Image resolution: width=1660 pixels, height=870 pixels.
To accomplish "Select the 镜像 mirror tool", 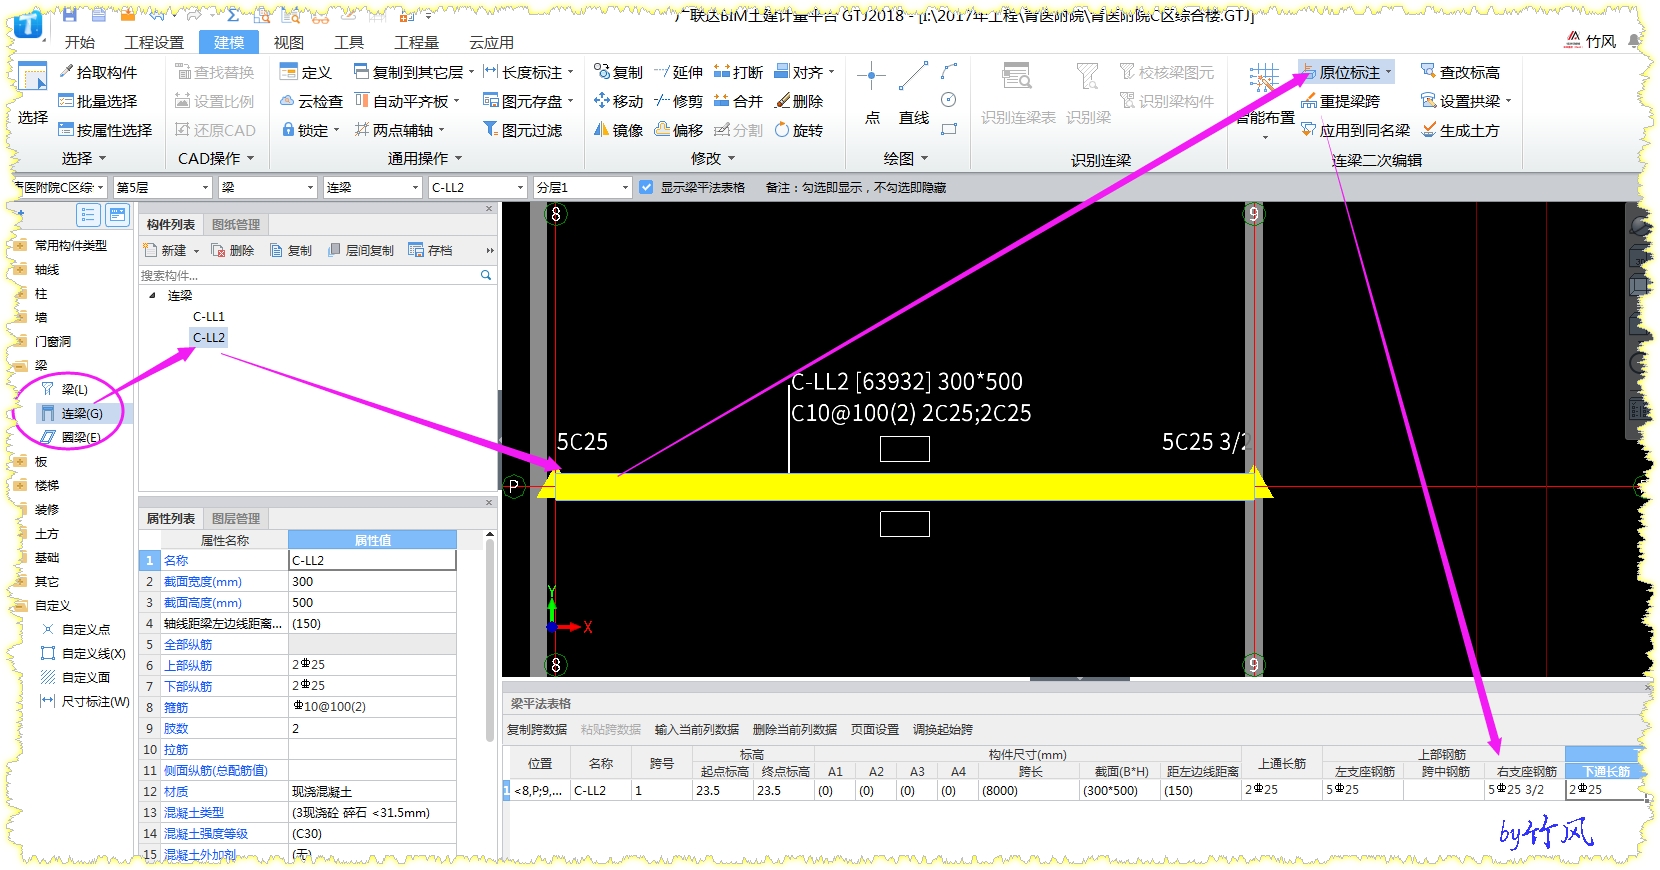I will pos(618,130).
